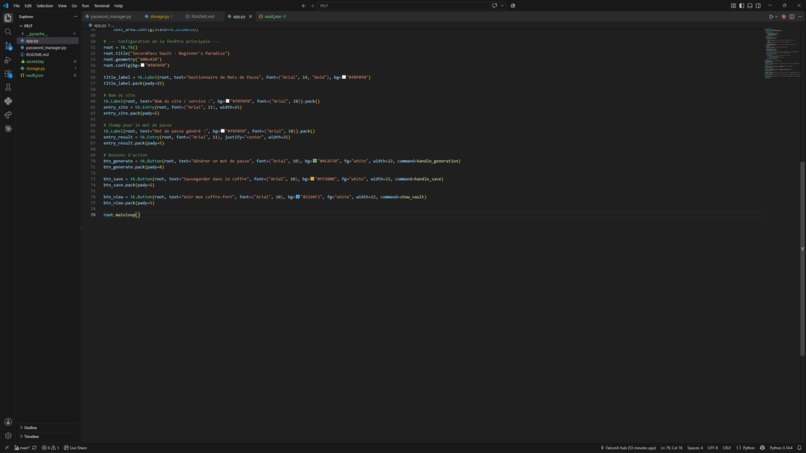Open the Manage gear icon
806x453 pixels.
[x=8, y=436]
